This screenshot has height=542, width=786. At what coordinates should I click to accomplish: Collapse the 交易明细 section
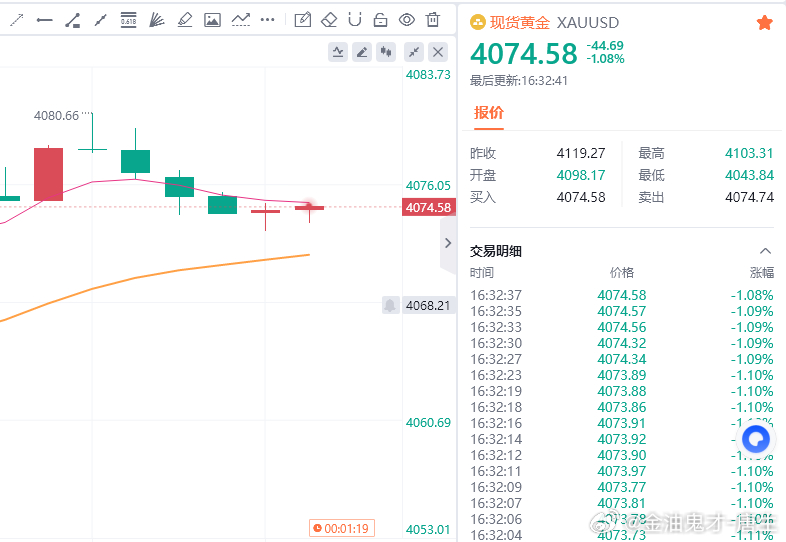pyautogui.click(x=765, y=251)
